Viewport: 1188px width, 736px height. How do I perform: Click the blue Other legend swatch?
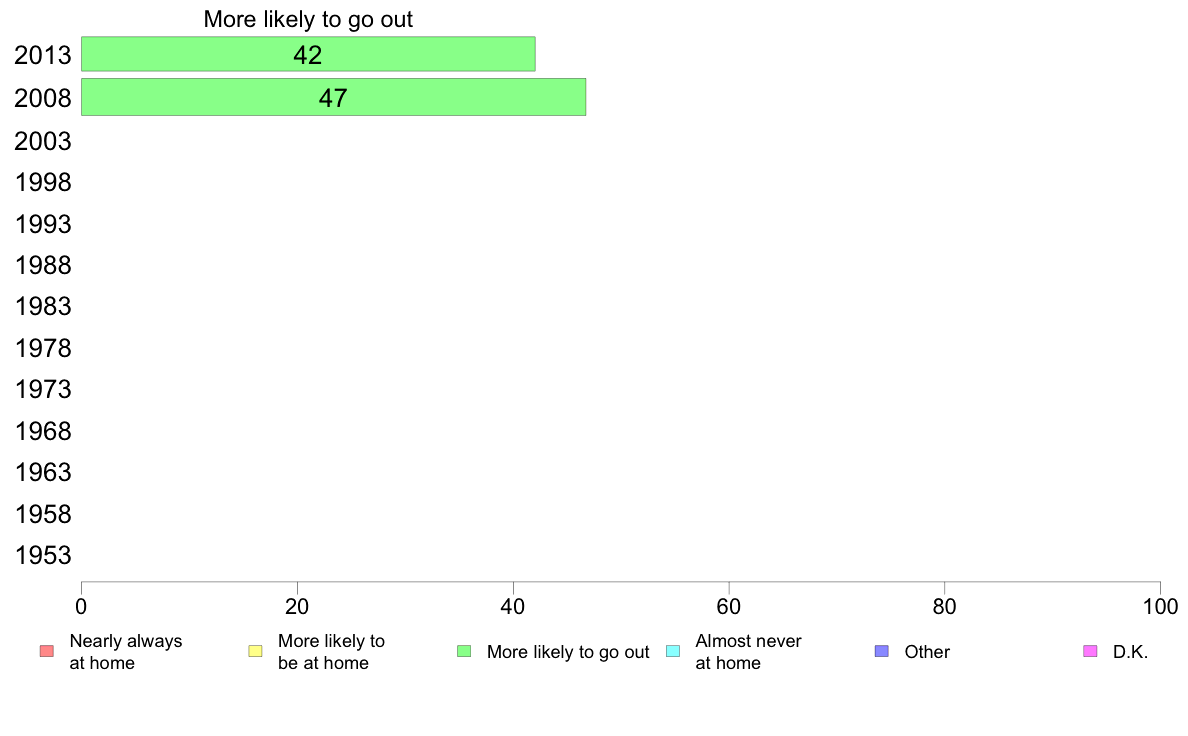click(x=881, y=651)
